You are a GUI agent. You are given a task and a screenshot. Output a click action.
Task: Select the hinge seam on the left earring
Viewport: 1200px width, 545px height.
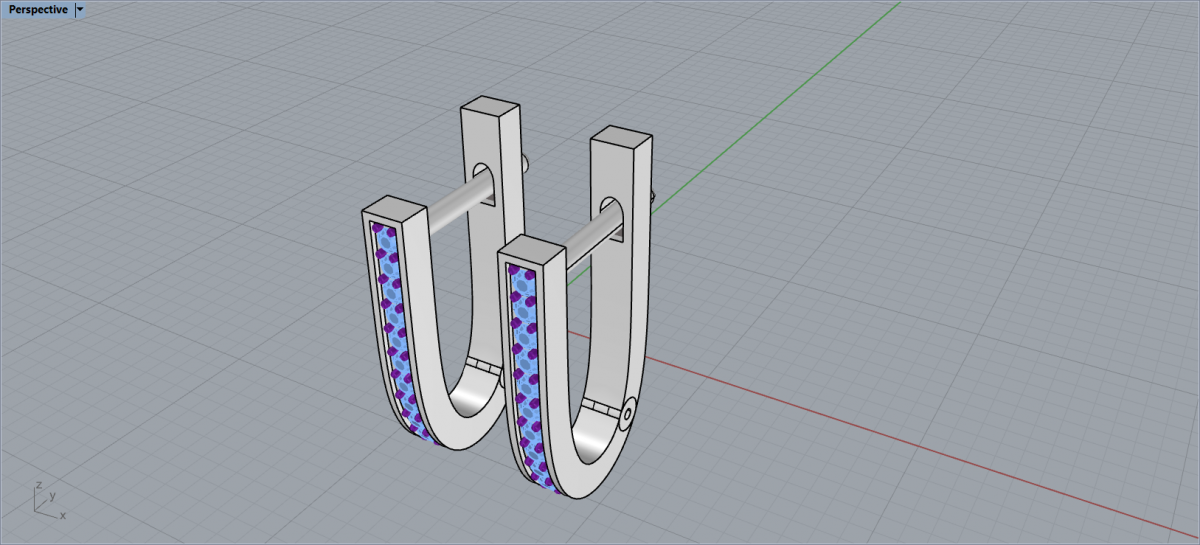[484, 367]
